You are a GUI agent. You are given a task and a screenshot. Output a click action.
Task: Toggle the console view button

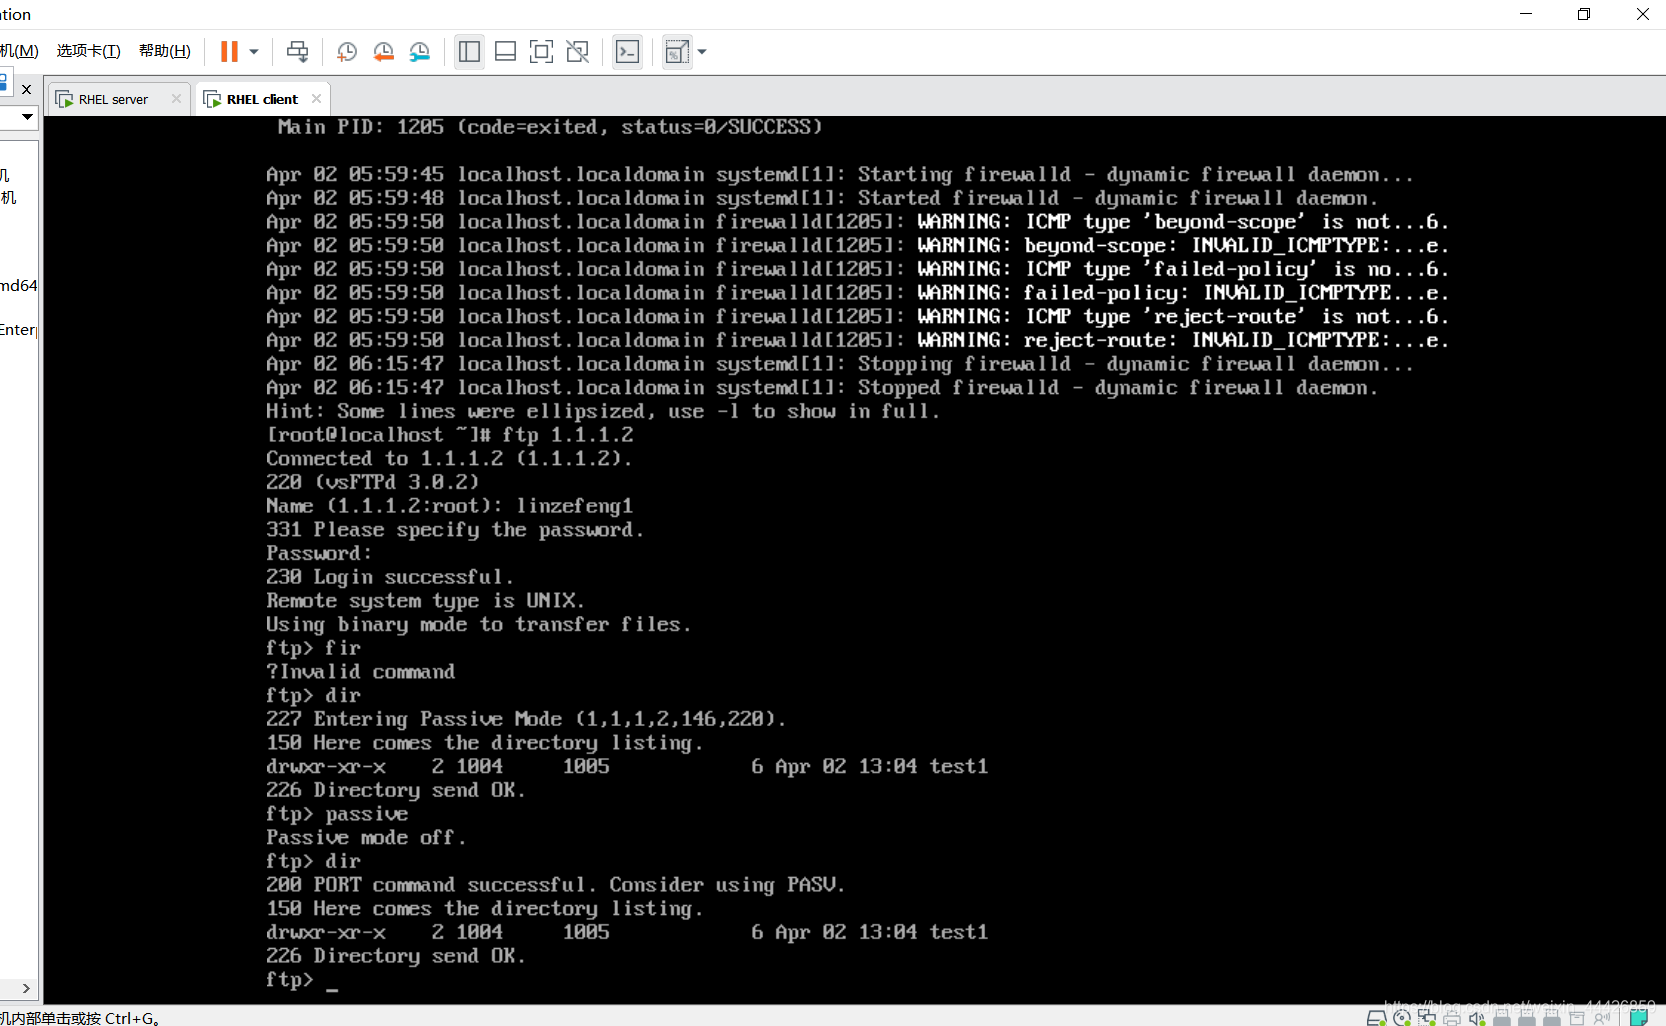627,52
